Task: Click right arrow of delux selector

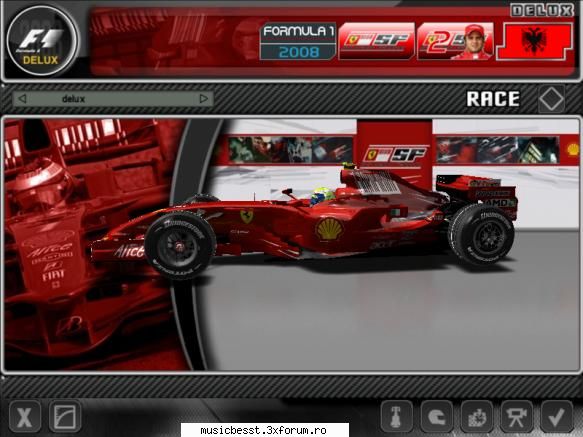Action: point(203,99)
